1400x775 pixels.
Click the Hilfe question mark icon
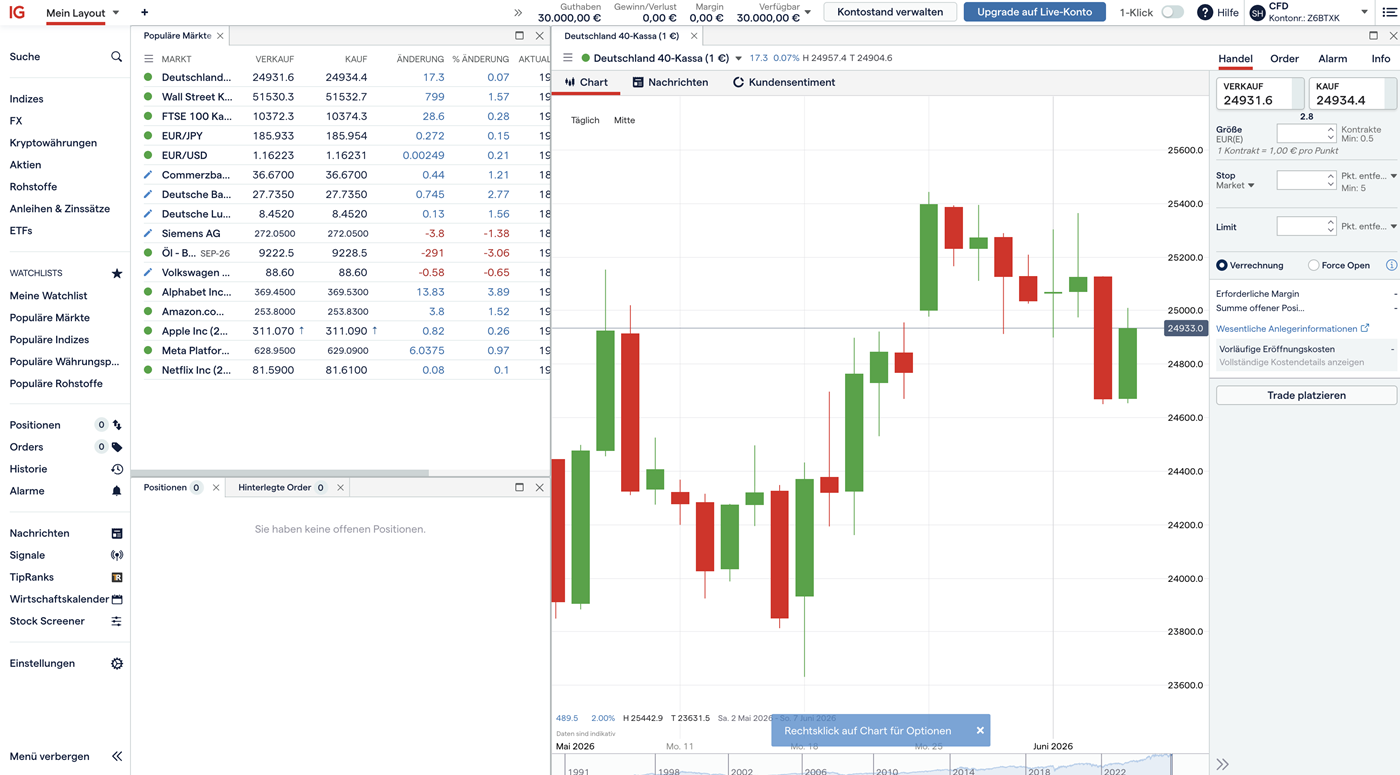(1205, 12)
